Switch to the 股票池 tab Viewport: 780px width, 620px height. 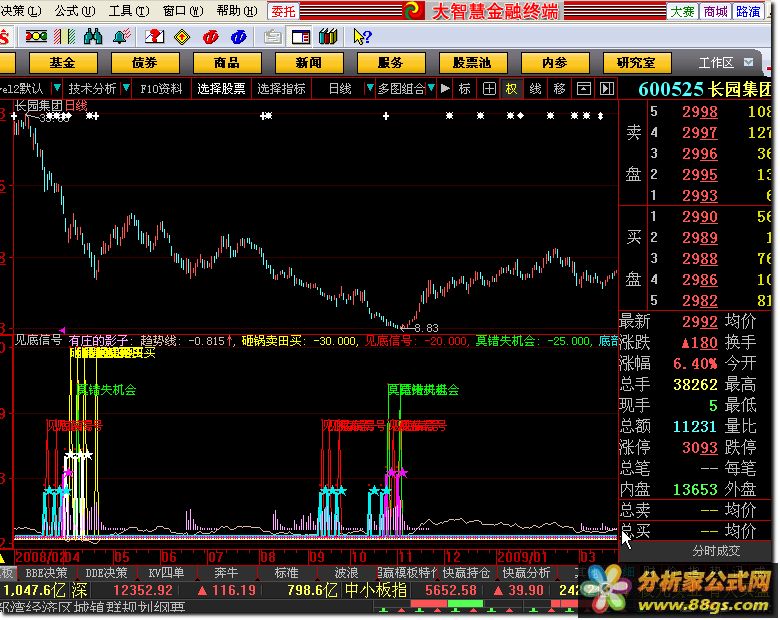tap(473, 63)
